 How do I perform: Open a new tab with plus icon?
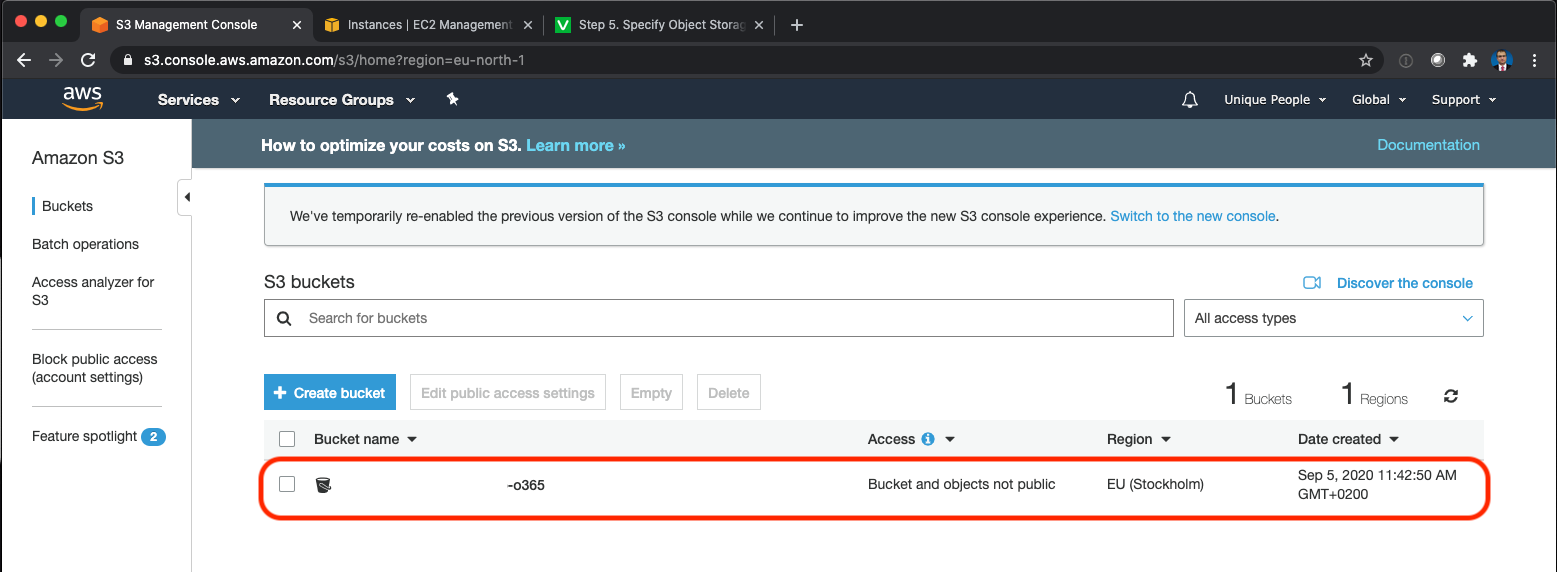(x=797, y=25)
